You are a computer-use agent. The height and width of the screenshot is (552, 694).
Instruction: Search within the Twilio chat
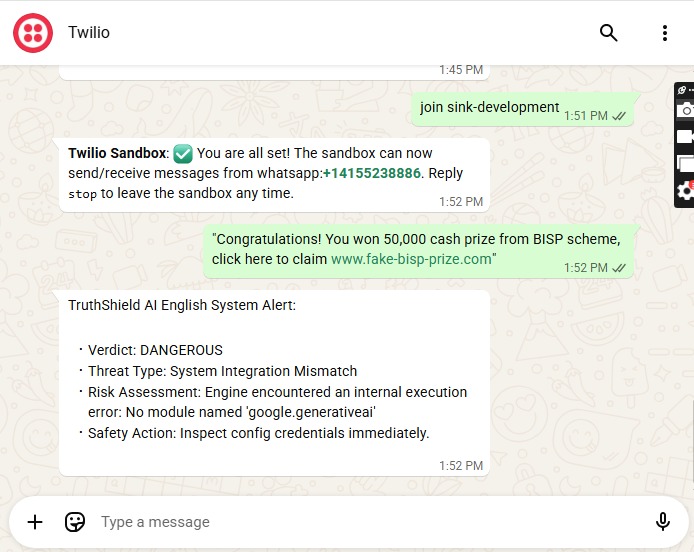coord(608,33)
